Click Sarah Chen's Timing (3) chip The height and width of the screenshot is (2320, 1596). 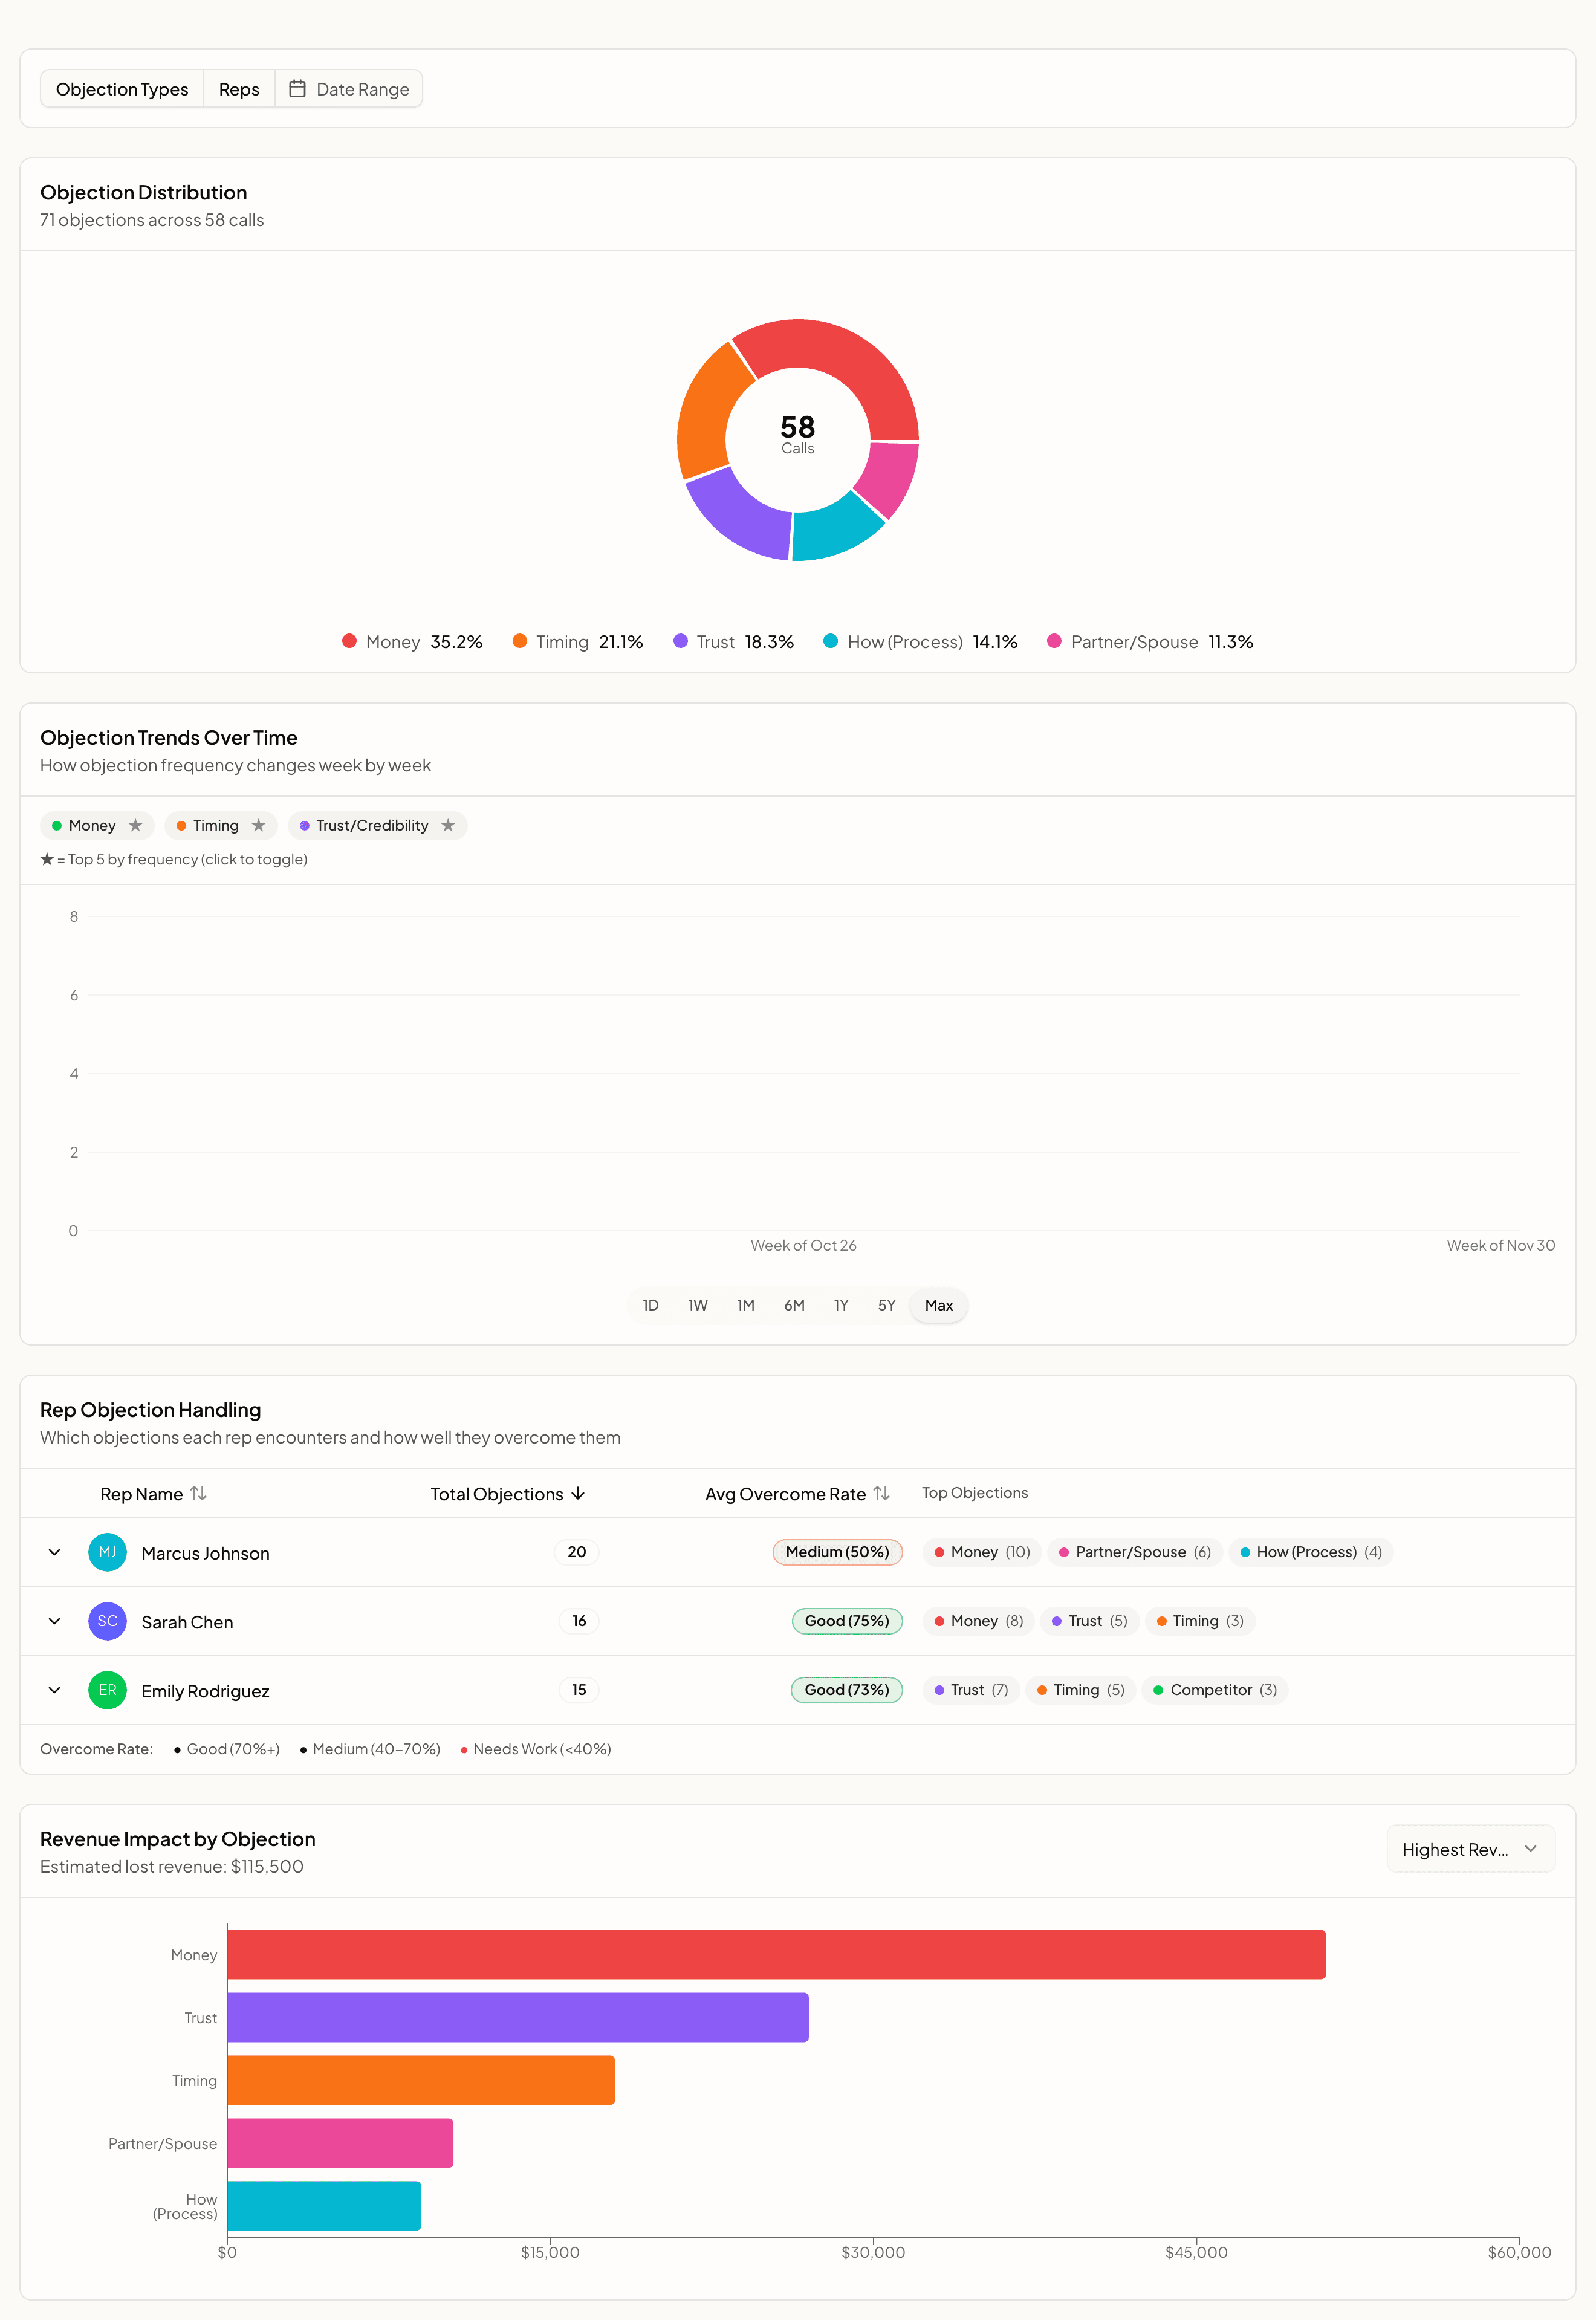pos(1200,1621)
